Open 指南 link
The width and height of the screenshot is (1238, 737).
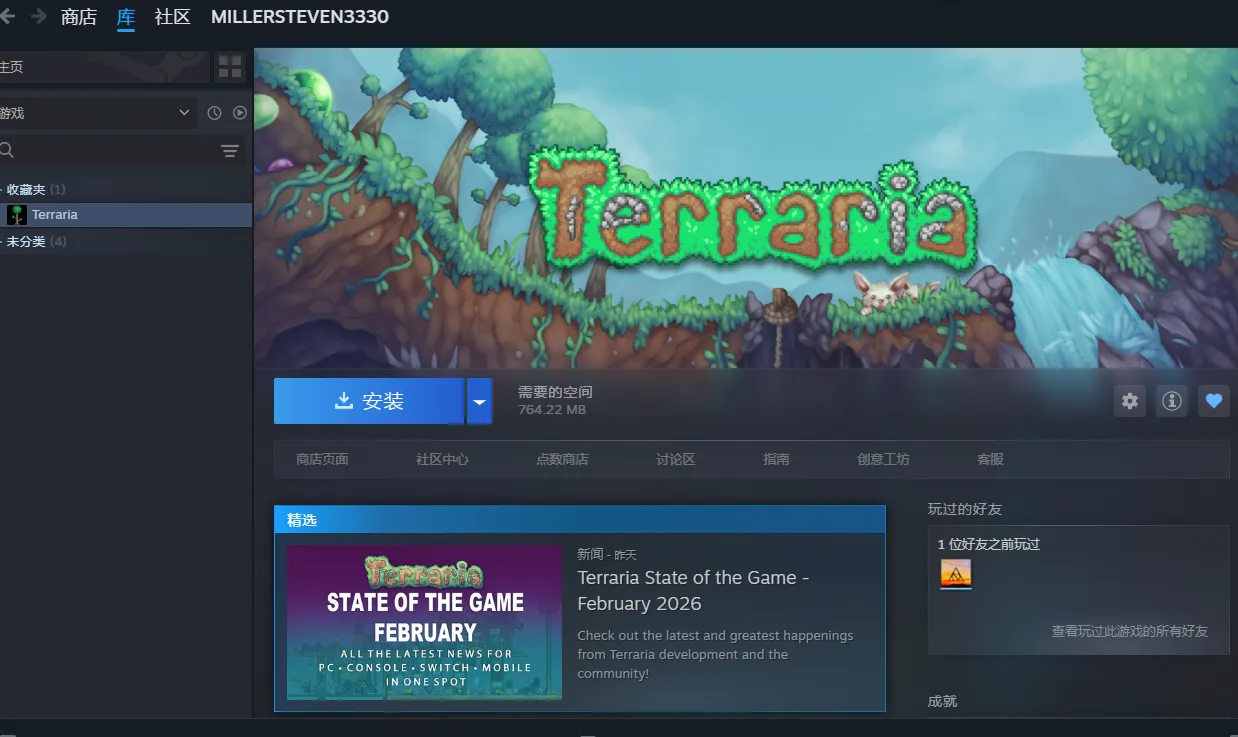pyautogui.click(x=776, y=459)
